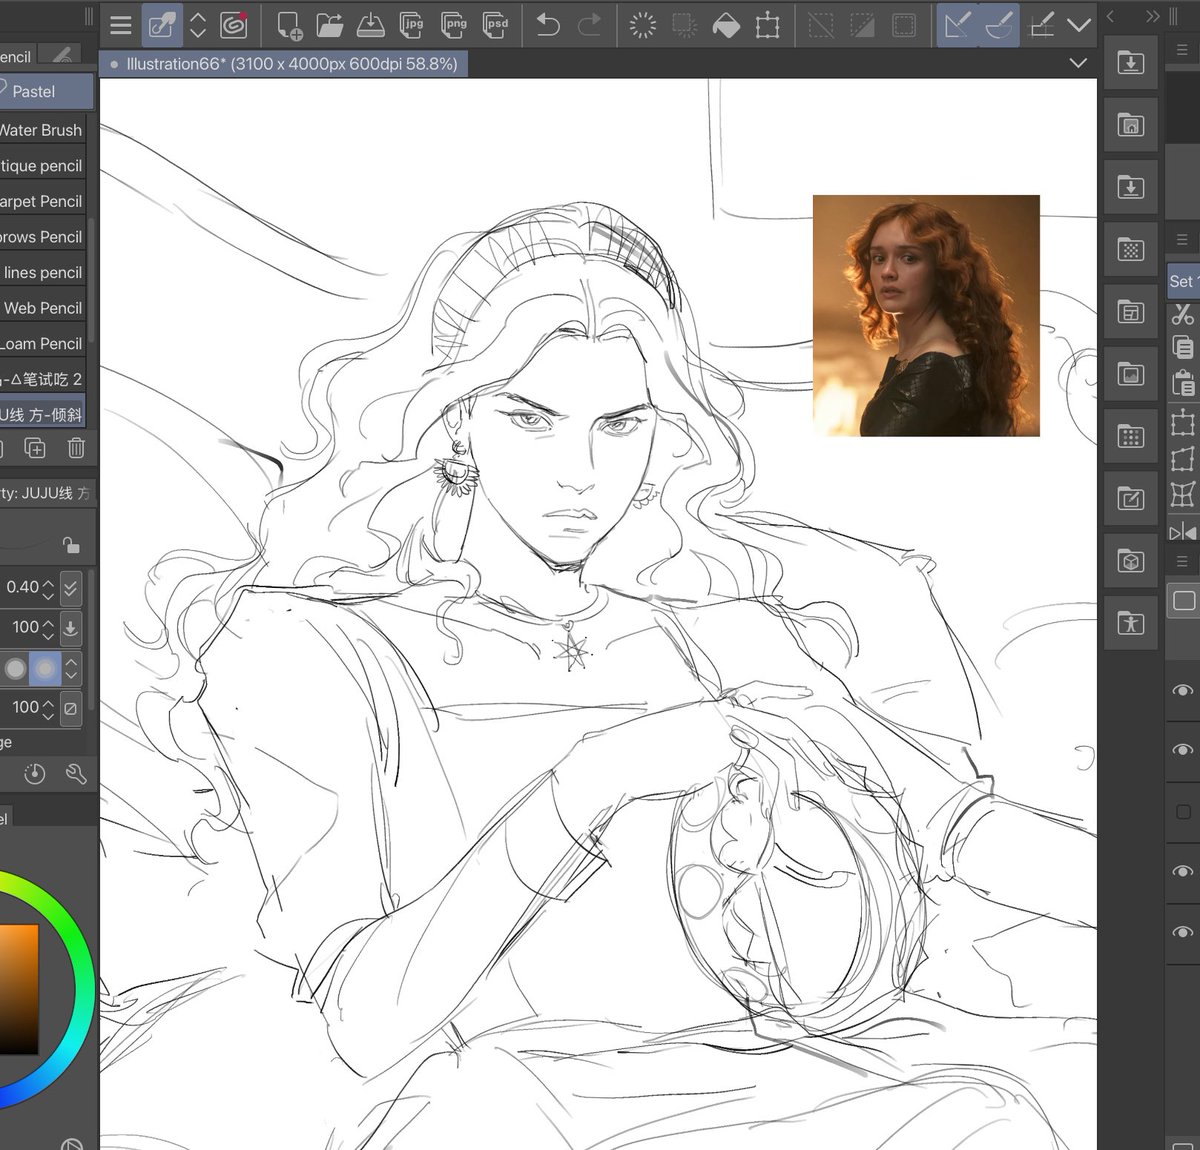Screen dimensions: 1200x1150
Task: Collapse the palette dock left arrow
Action: [x=1111, y=16]
